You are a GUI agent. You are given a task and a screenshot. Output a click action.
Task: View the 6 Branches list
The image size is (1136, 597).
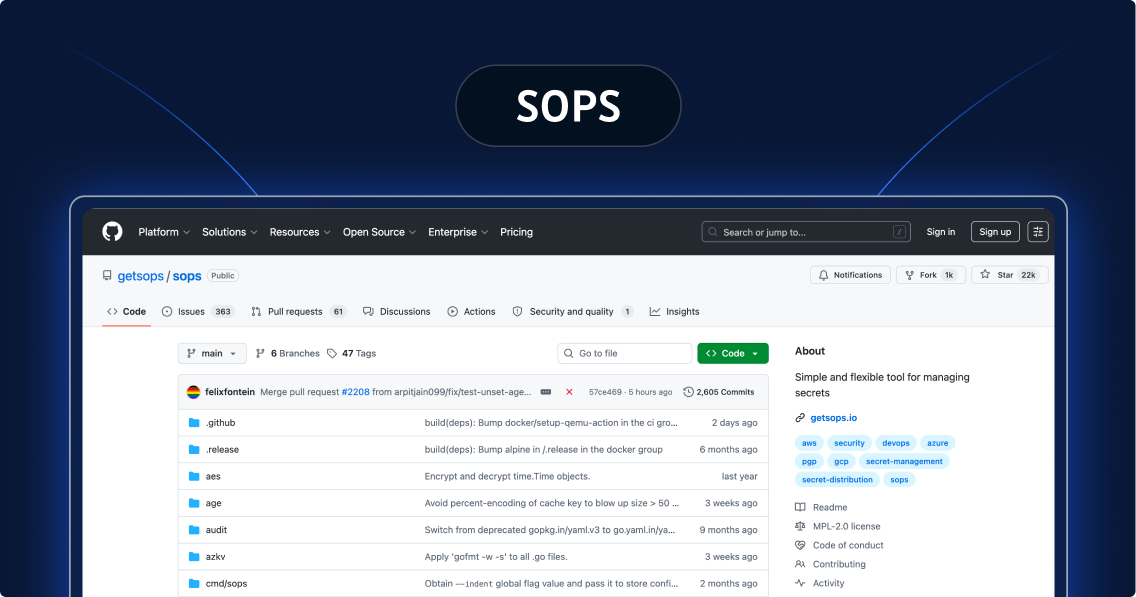click(x=288, y=354)
